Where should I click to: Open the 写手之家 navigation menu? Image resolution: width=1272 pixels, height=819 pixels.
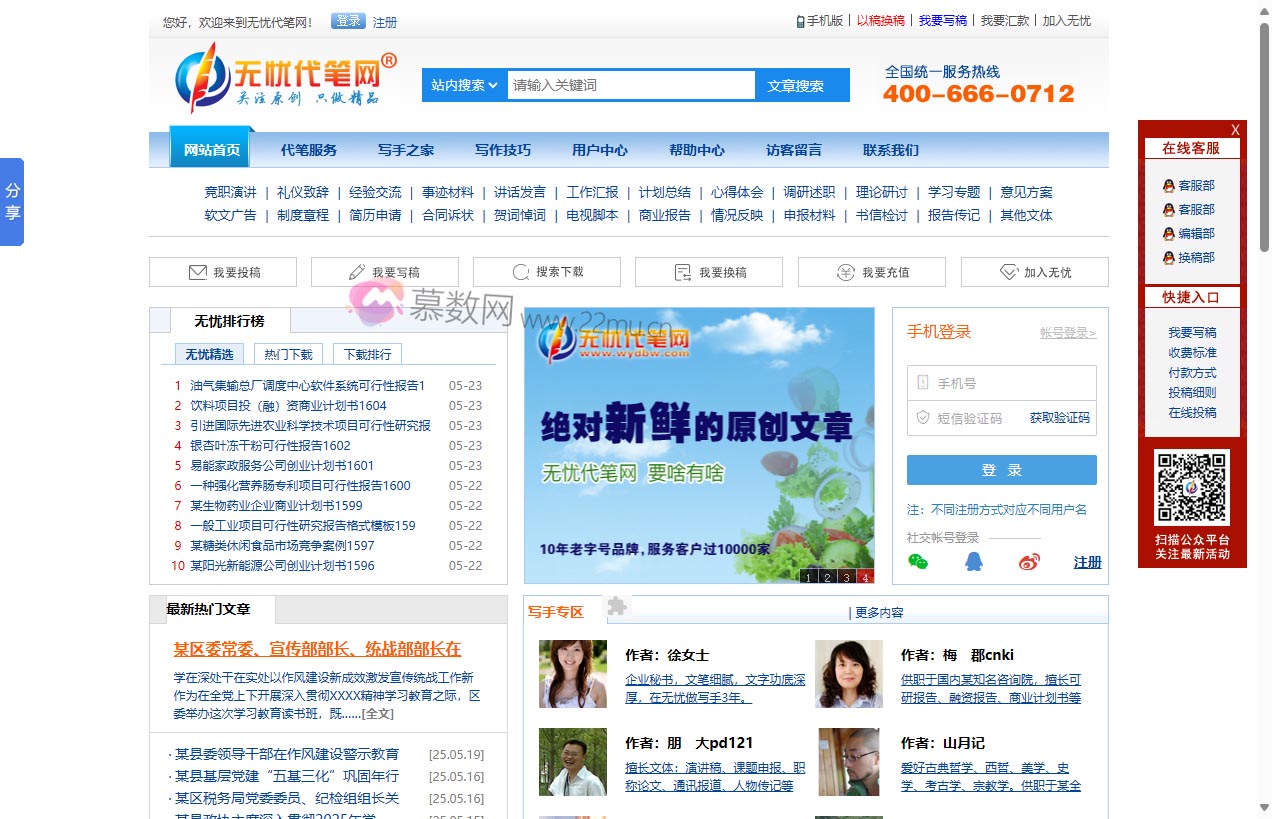click(405, 150)
